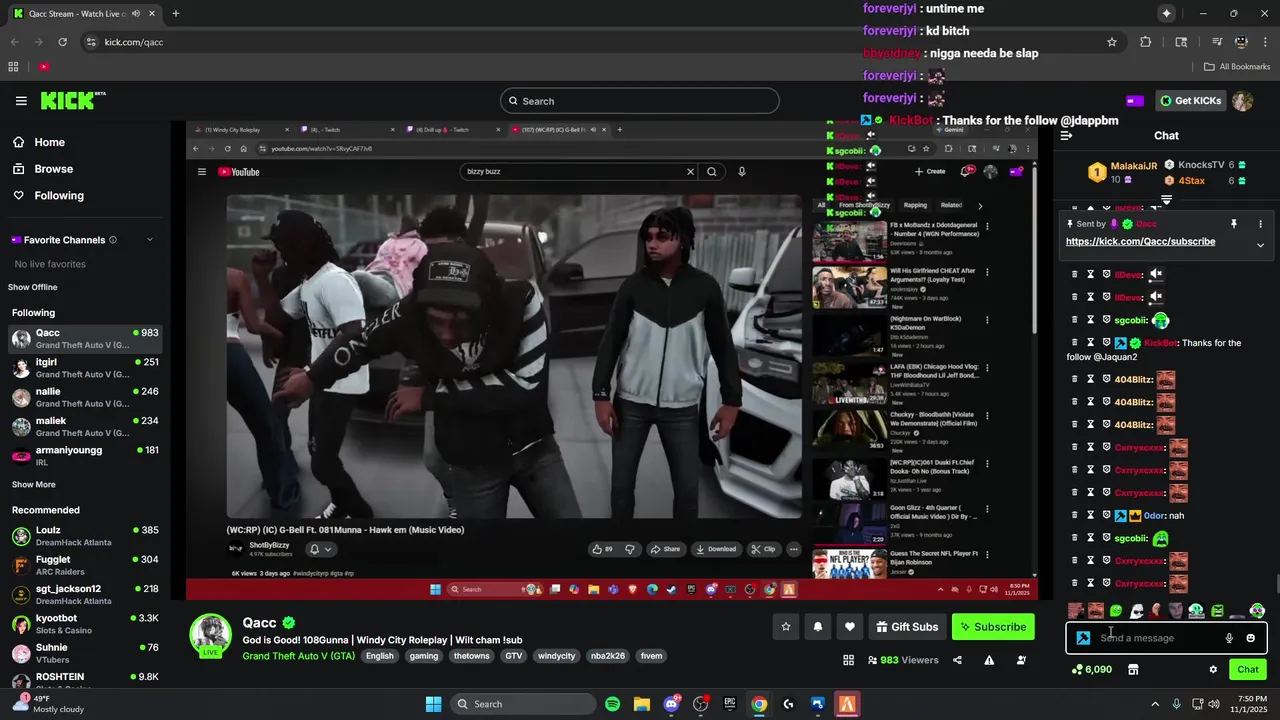Screen dimensions: 1280x720
Task: Reload the page in the browser toolbar
Action: 62,42
